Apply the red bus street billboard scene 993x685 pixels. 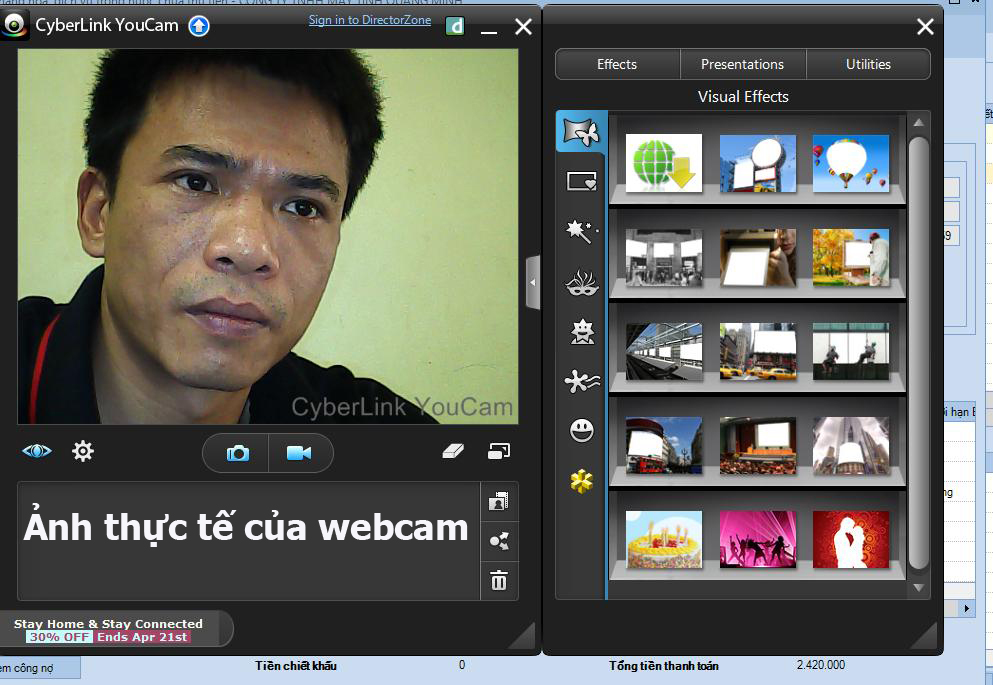pos(664,445)
